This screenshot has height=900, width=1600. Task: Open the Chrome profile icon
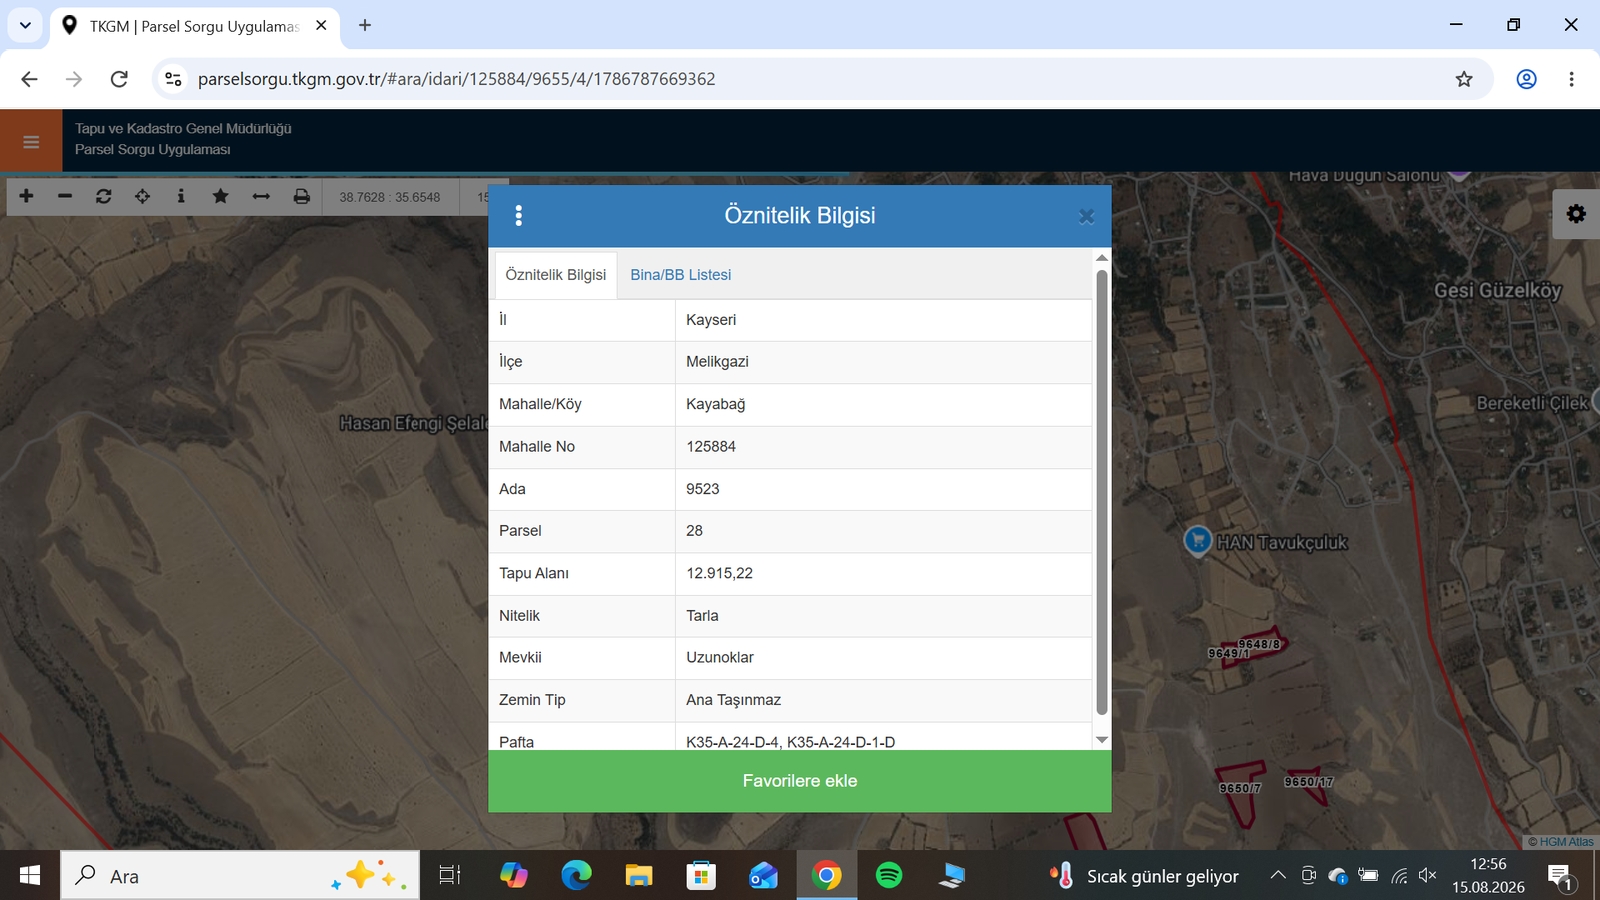1526,79
